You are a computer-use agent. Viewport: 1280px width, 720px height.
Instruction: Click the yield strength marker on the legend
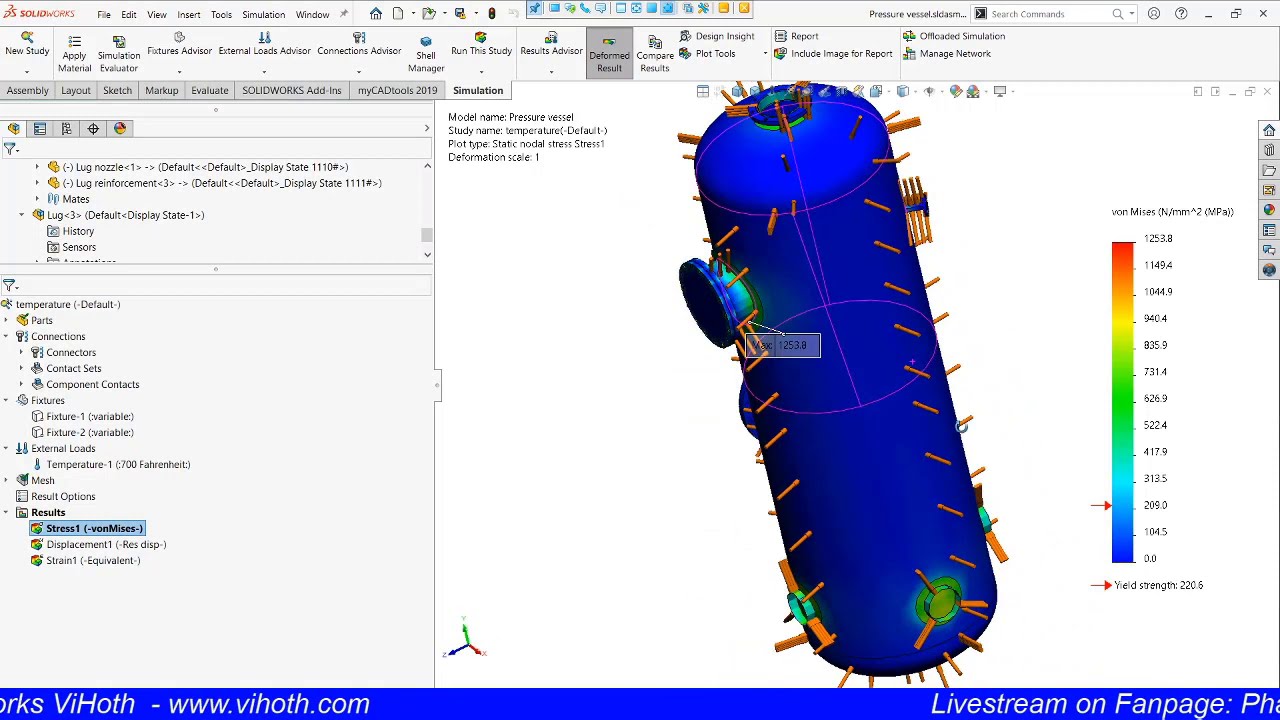pyautogui.click(x=1101, y=505)
